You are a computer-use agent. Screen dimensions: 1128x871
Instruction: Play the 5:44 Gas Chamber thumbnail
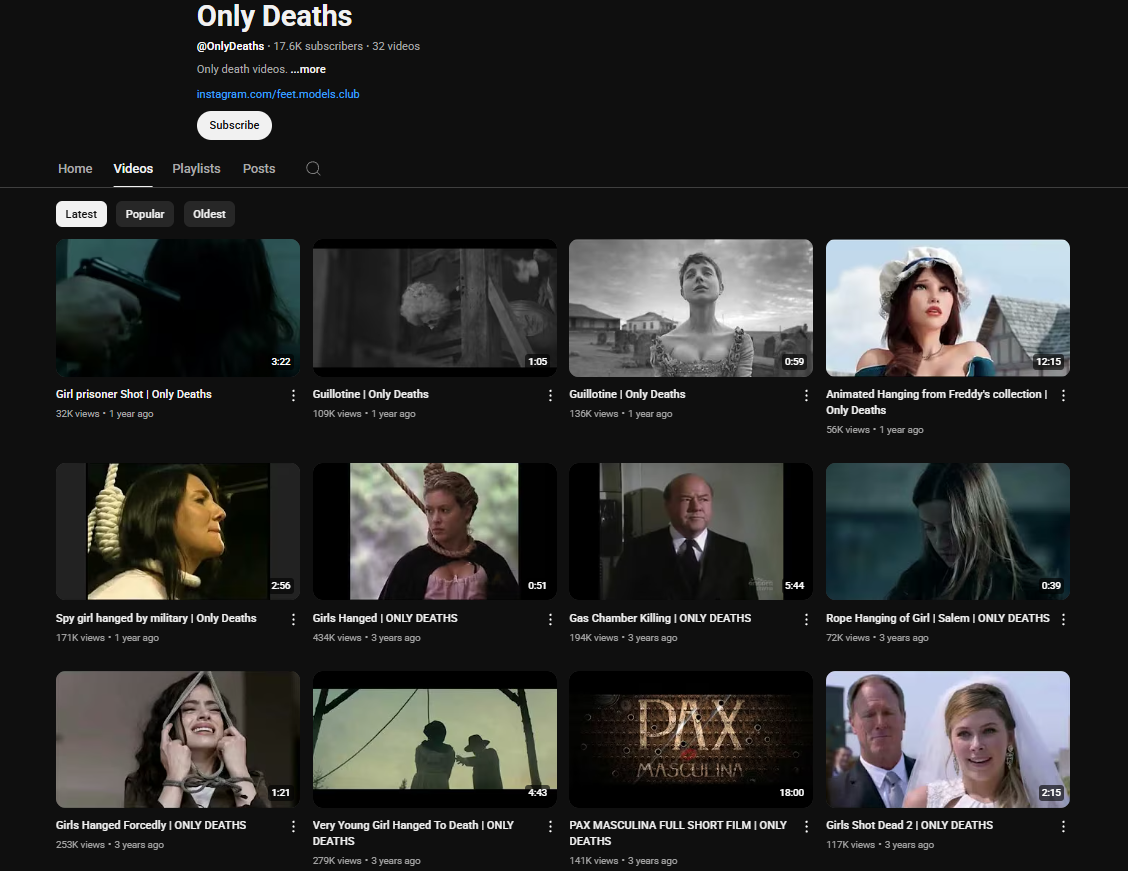tap(691, 532)
